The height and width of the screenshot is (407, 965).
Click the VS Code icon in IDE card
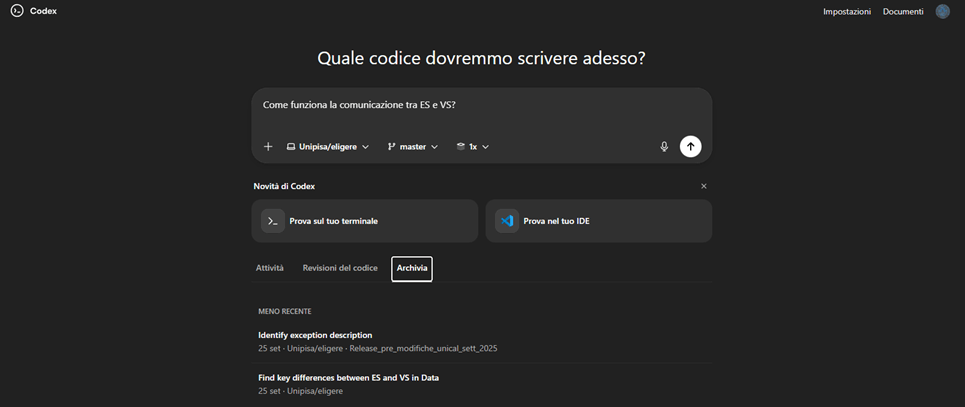coord(507,221)
